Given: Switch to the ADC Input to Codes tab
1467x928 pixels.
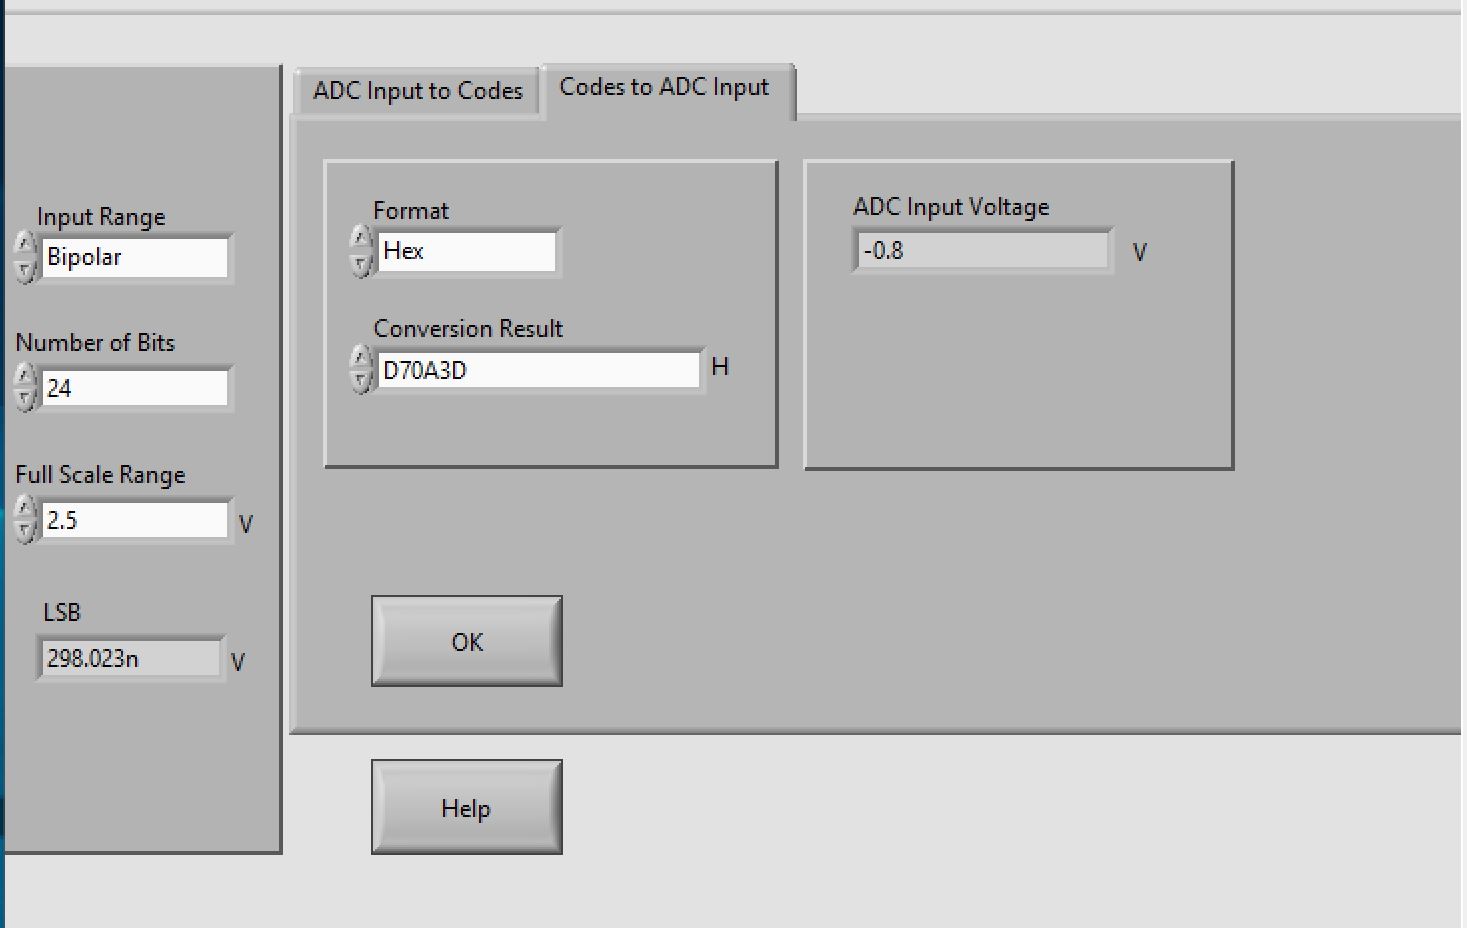Looking at the screenshot, I should click(417, 91).
